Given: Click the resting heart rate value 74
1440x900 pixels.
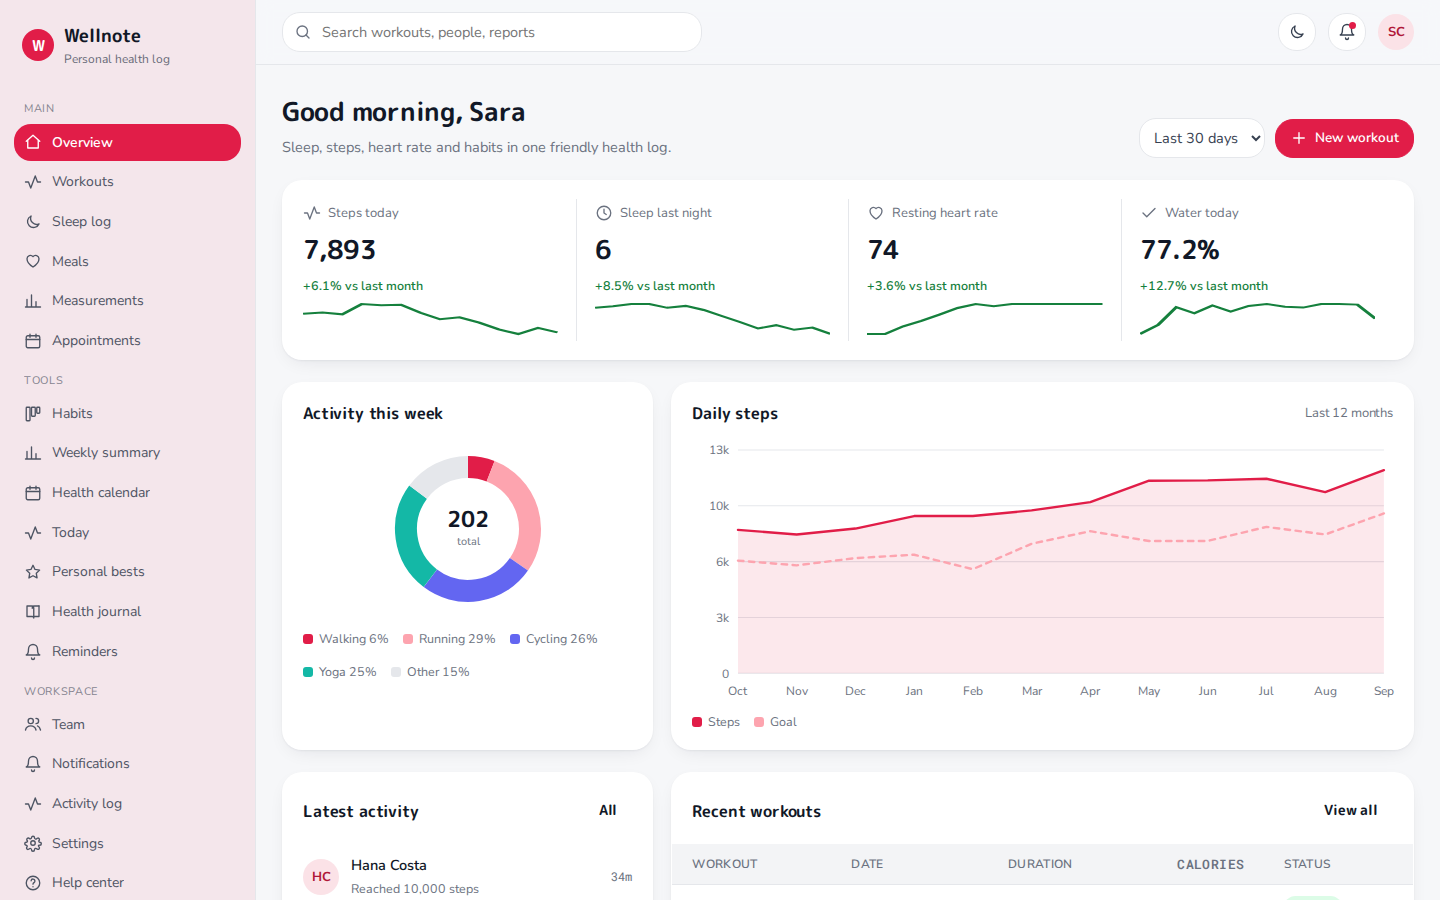Looking at the screenshot, I should click(x=883, y=250).
